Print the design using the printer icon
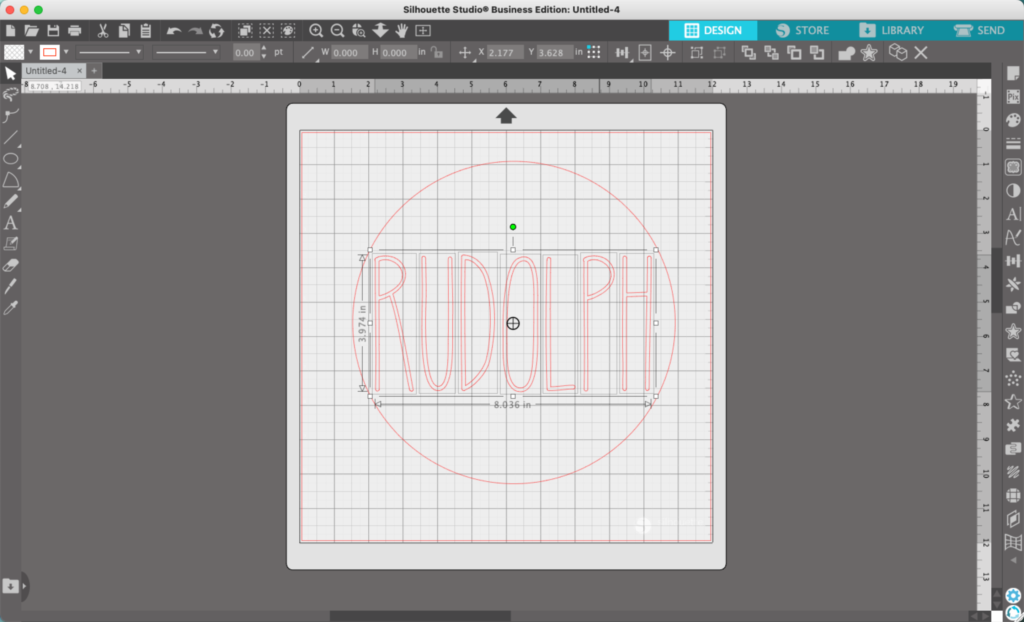The image size is (1024, 622). (75, 31)
